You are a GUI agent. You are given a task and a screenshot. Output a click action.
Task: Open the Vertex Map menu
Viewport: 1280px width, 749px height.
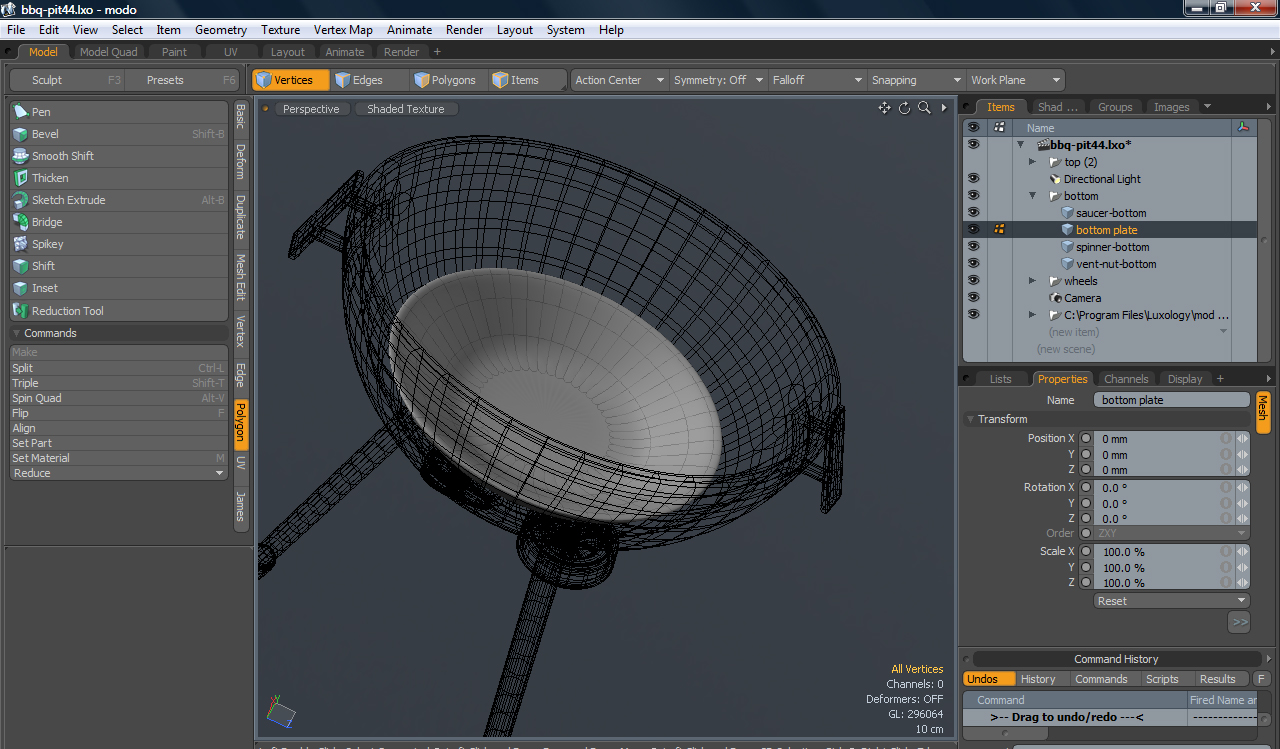point(343,30)
